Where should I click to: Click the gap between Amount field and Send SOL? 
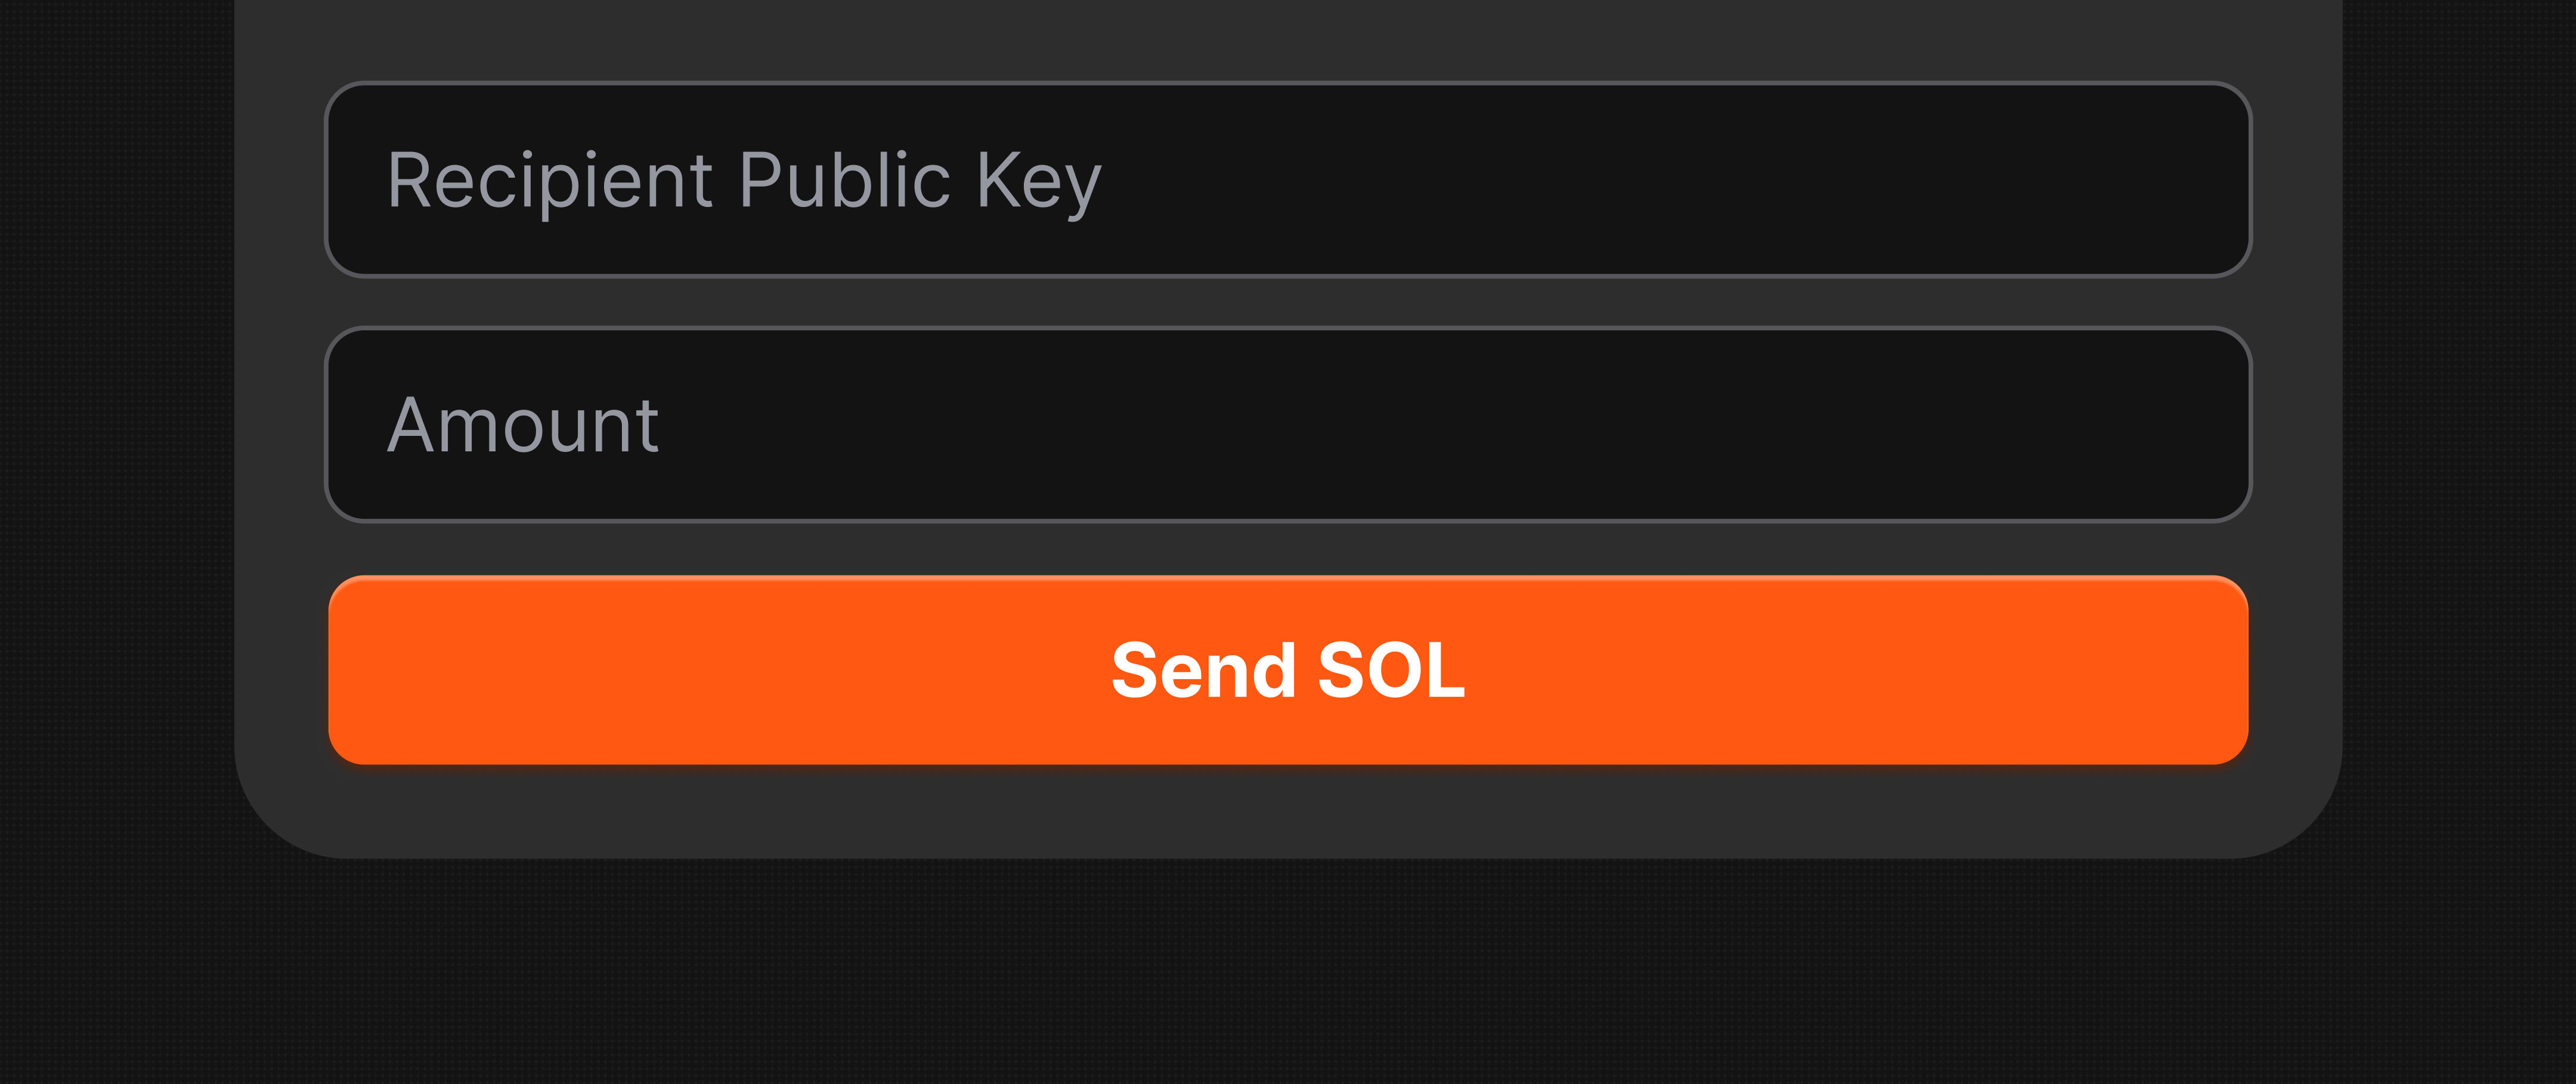tap(1288, 548)
